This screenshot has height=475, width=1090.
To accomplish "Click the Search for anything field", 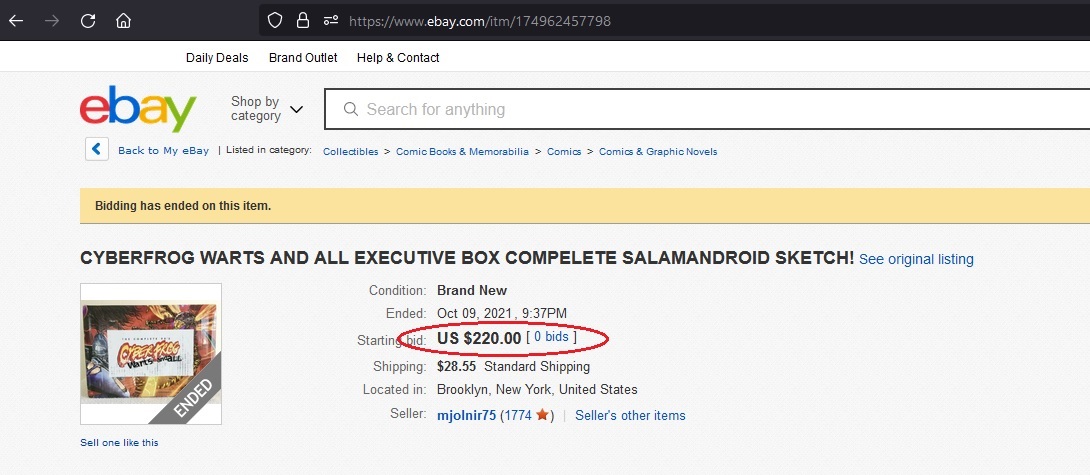I will (707, 109).
